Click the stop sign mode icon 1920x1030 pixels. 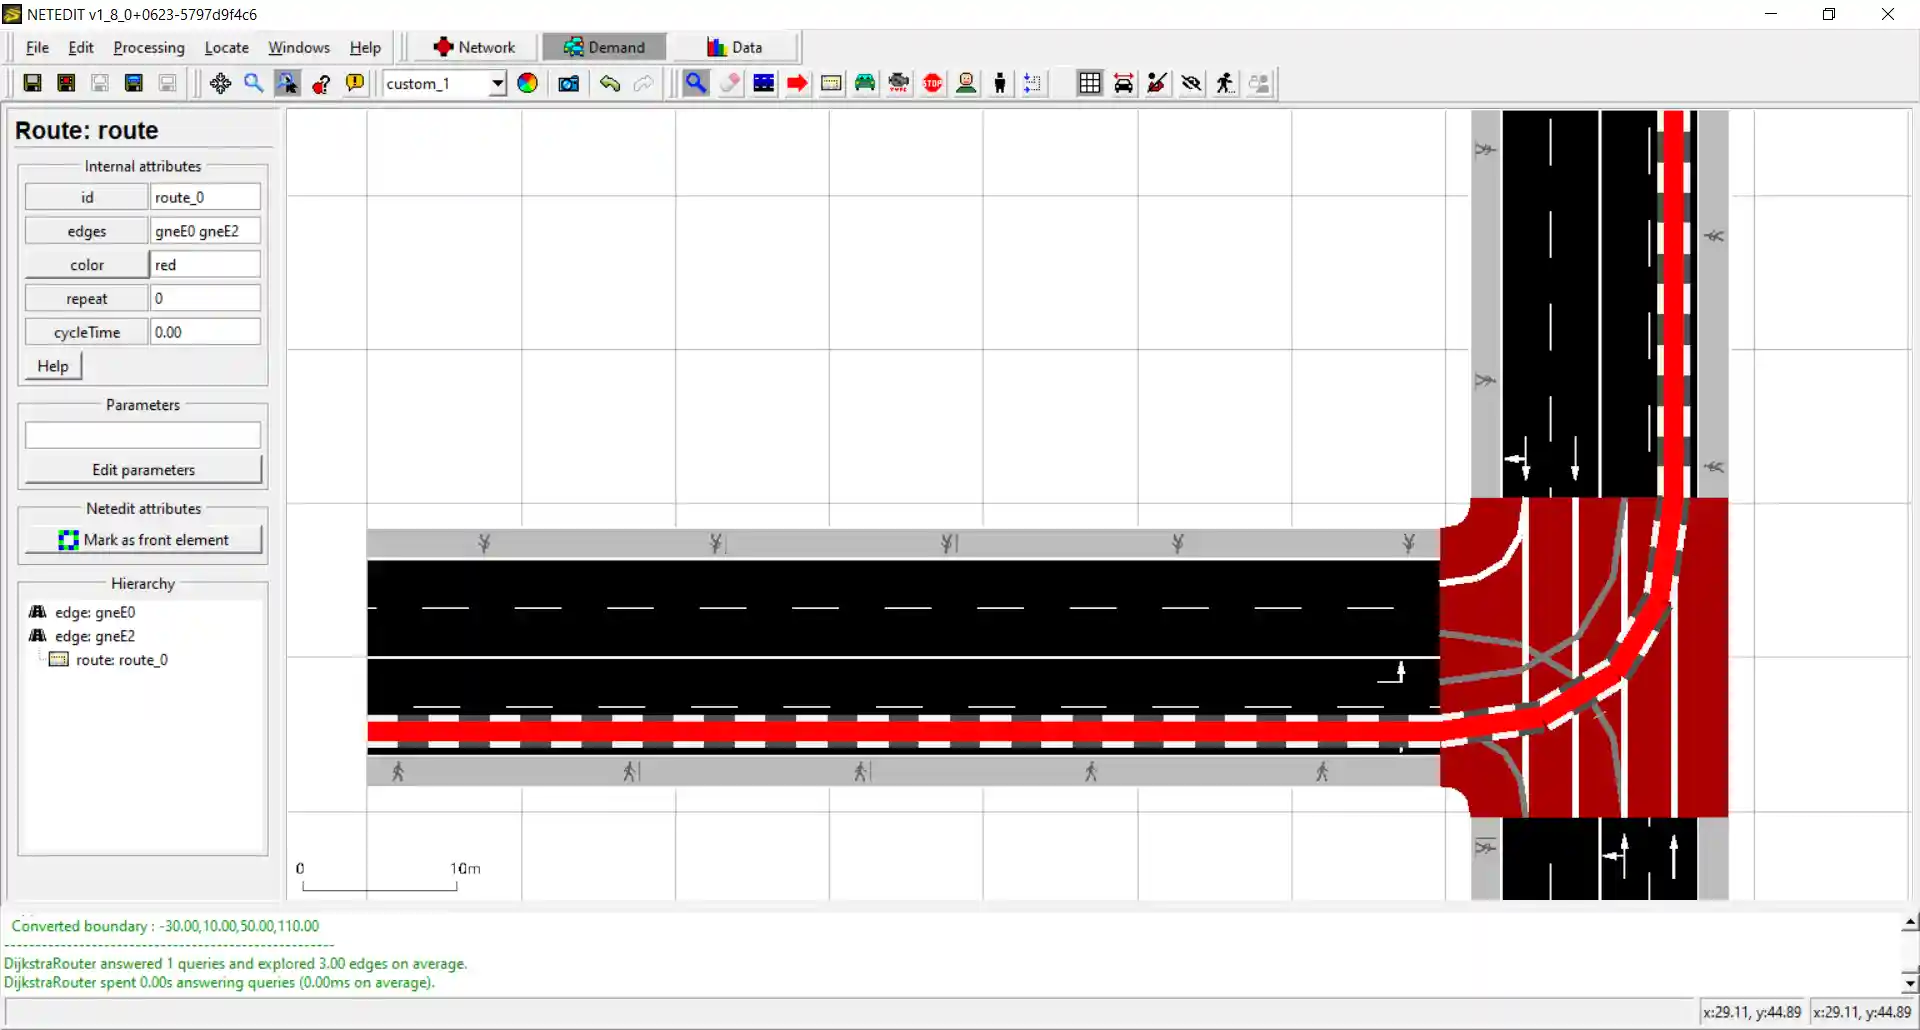point(932,84)
